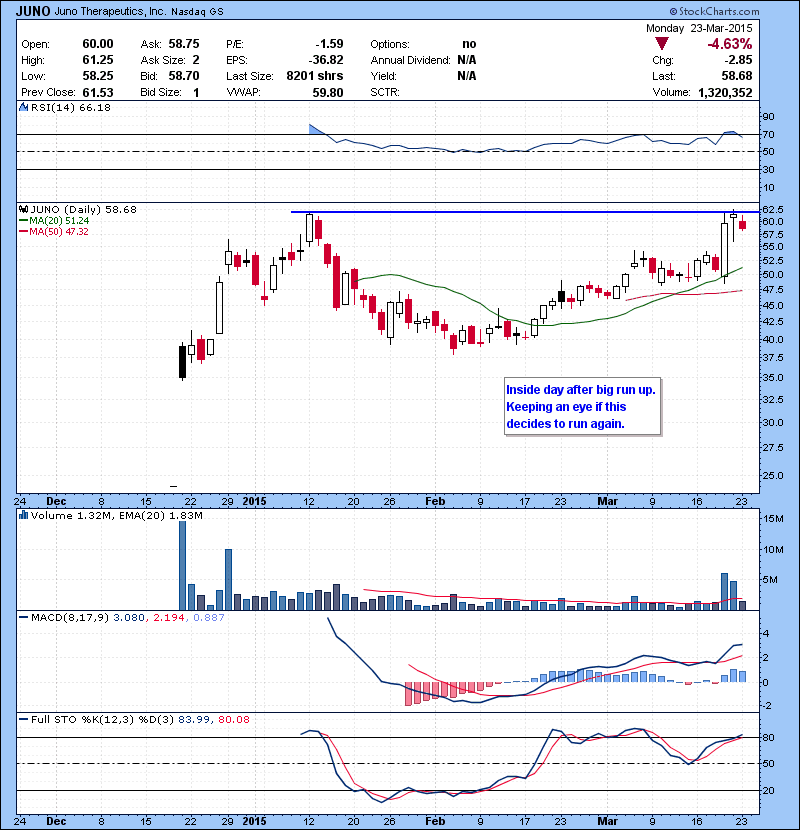Click the -4.63% percent change
The image size is (800, 830).
[x=730, y=43]
